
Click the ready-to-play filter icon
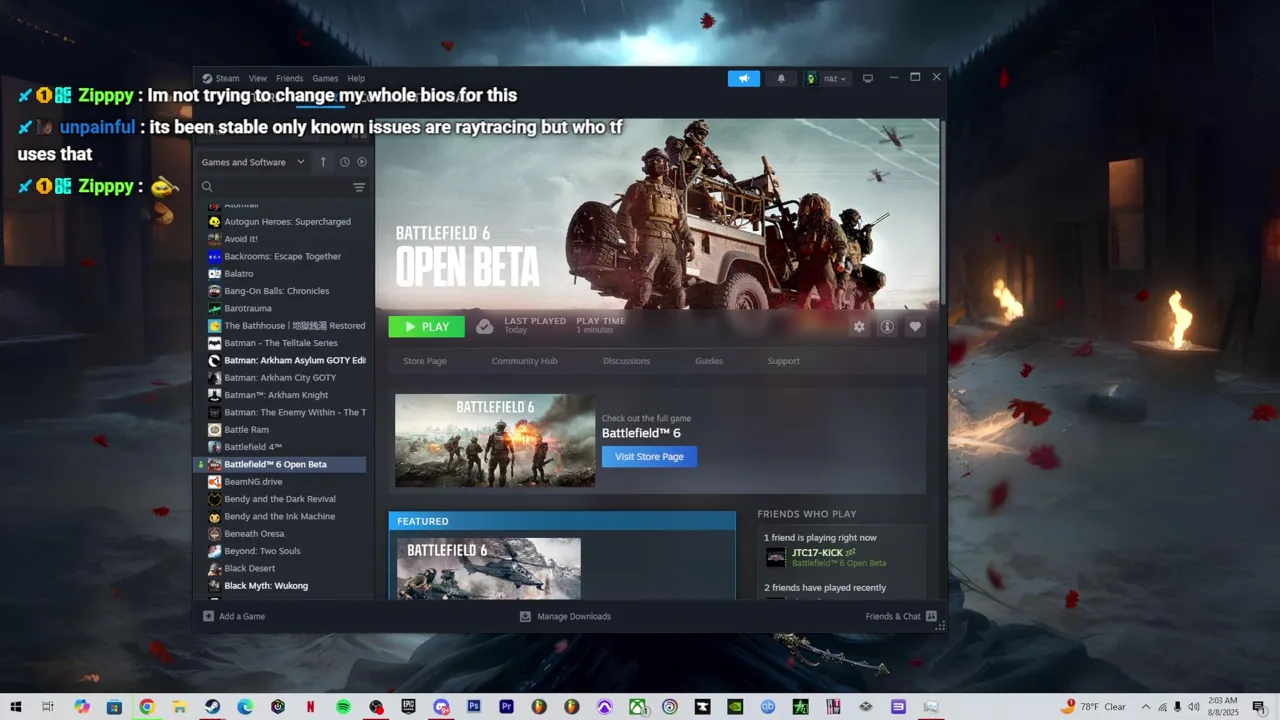tap(362, 162)
